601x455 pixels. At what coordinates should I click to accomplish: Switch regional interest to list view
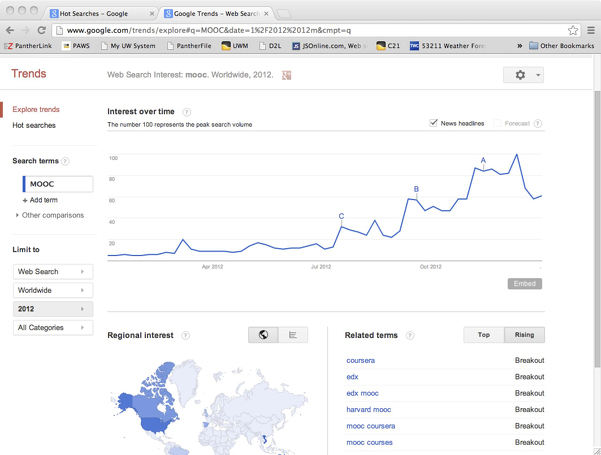click(x=293, y=335)
